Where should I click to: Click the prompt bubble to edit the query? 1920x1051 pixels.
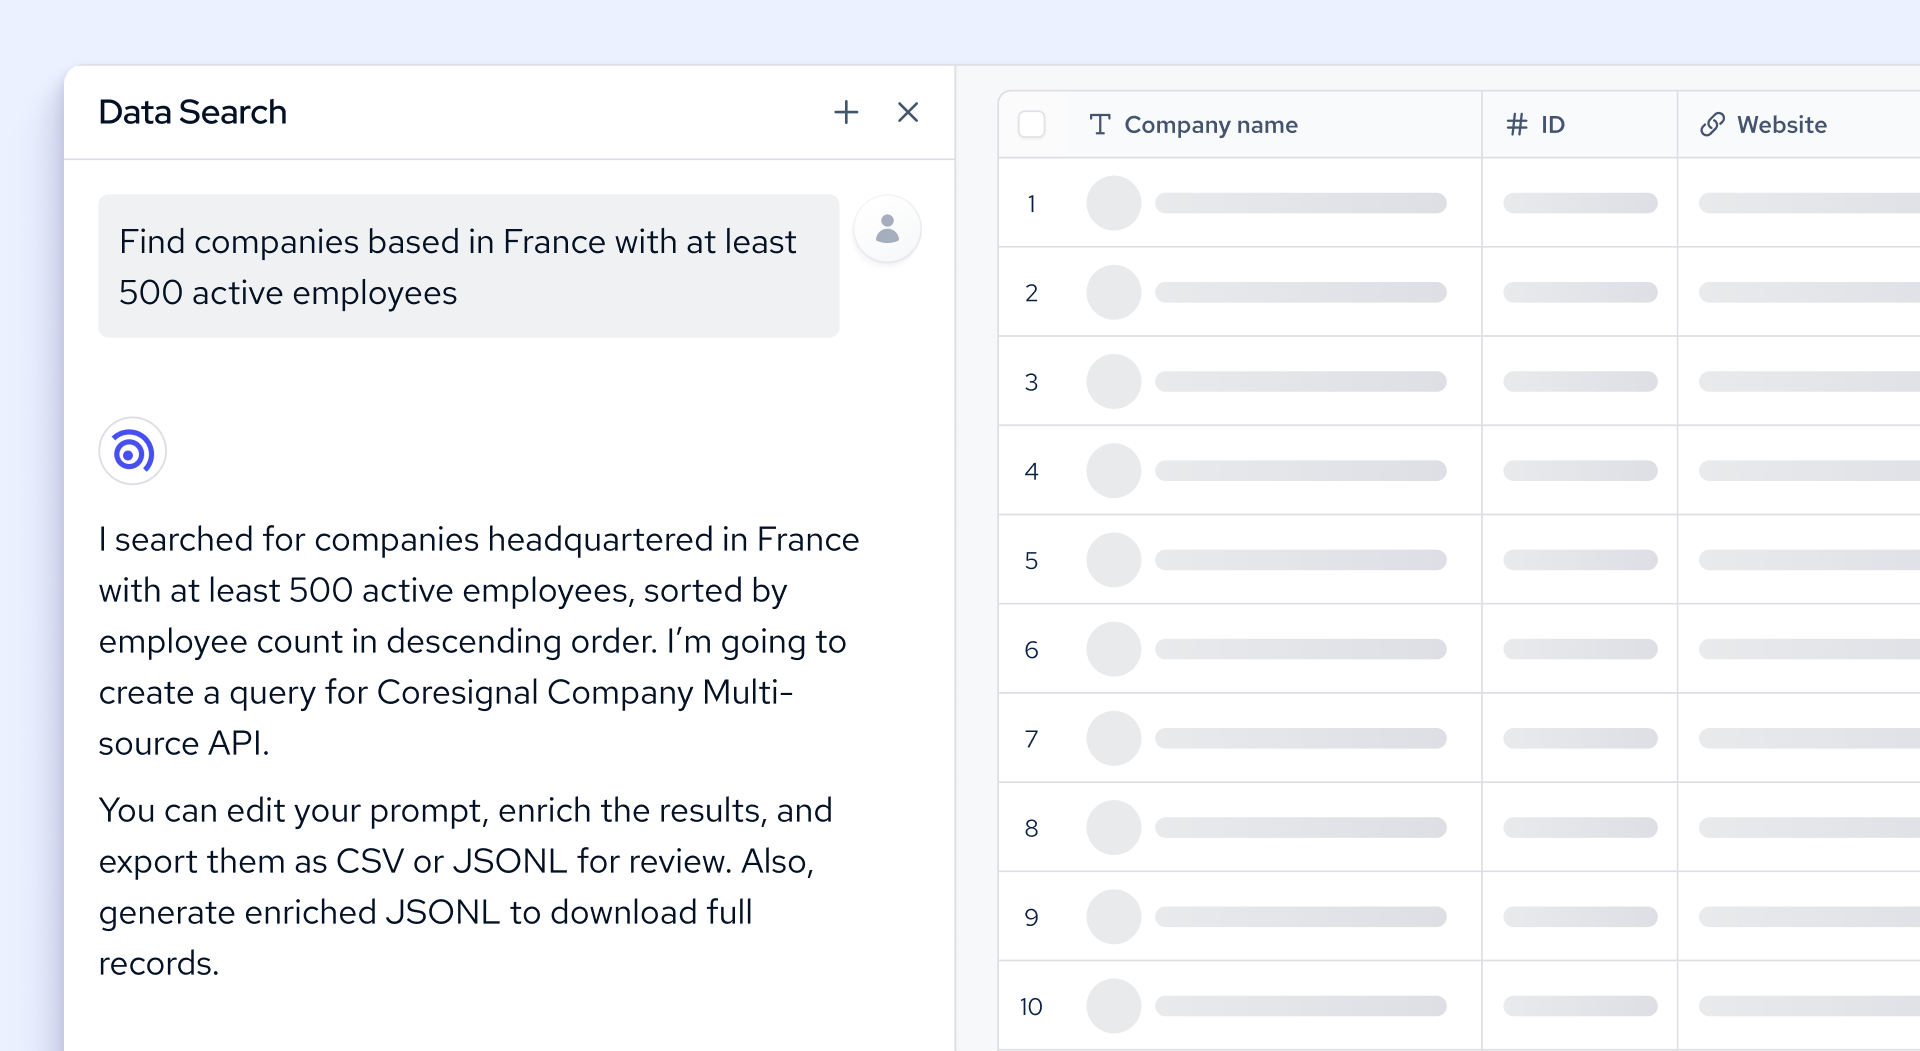coord(468,266)
